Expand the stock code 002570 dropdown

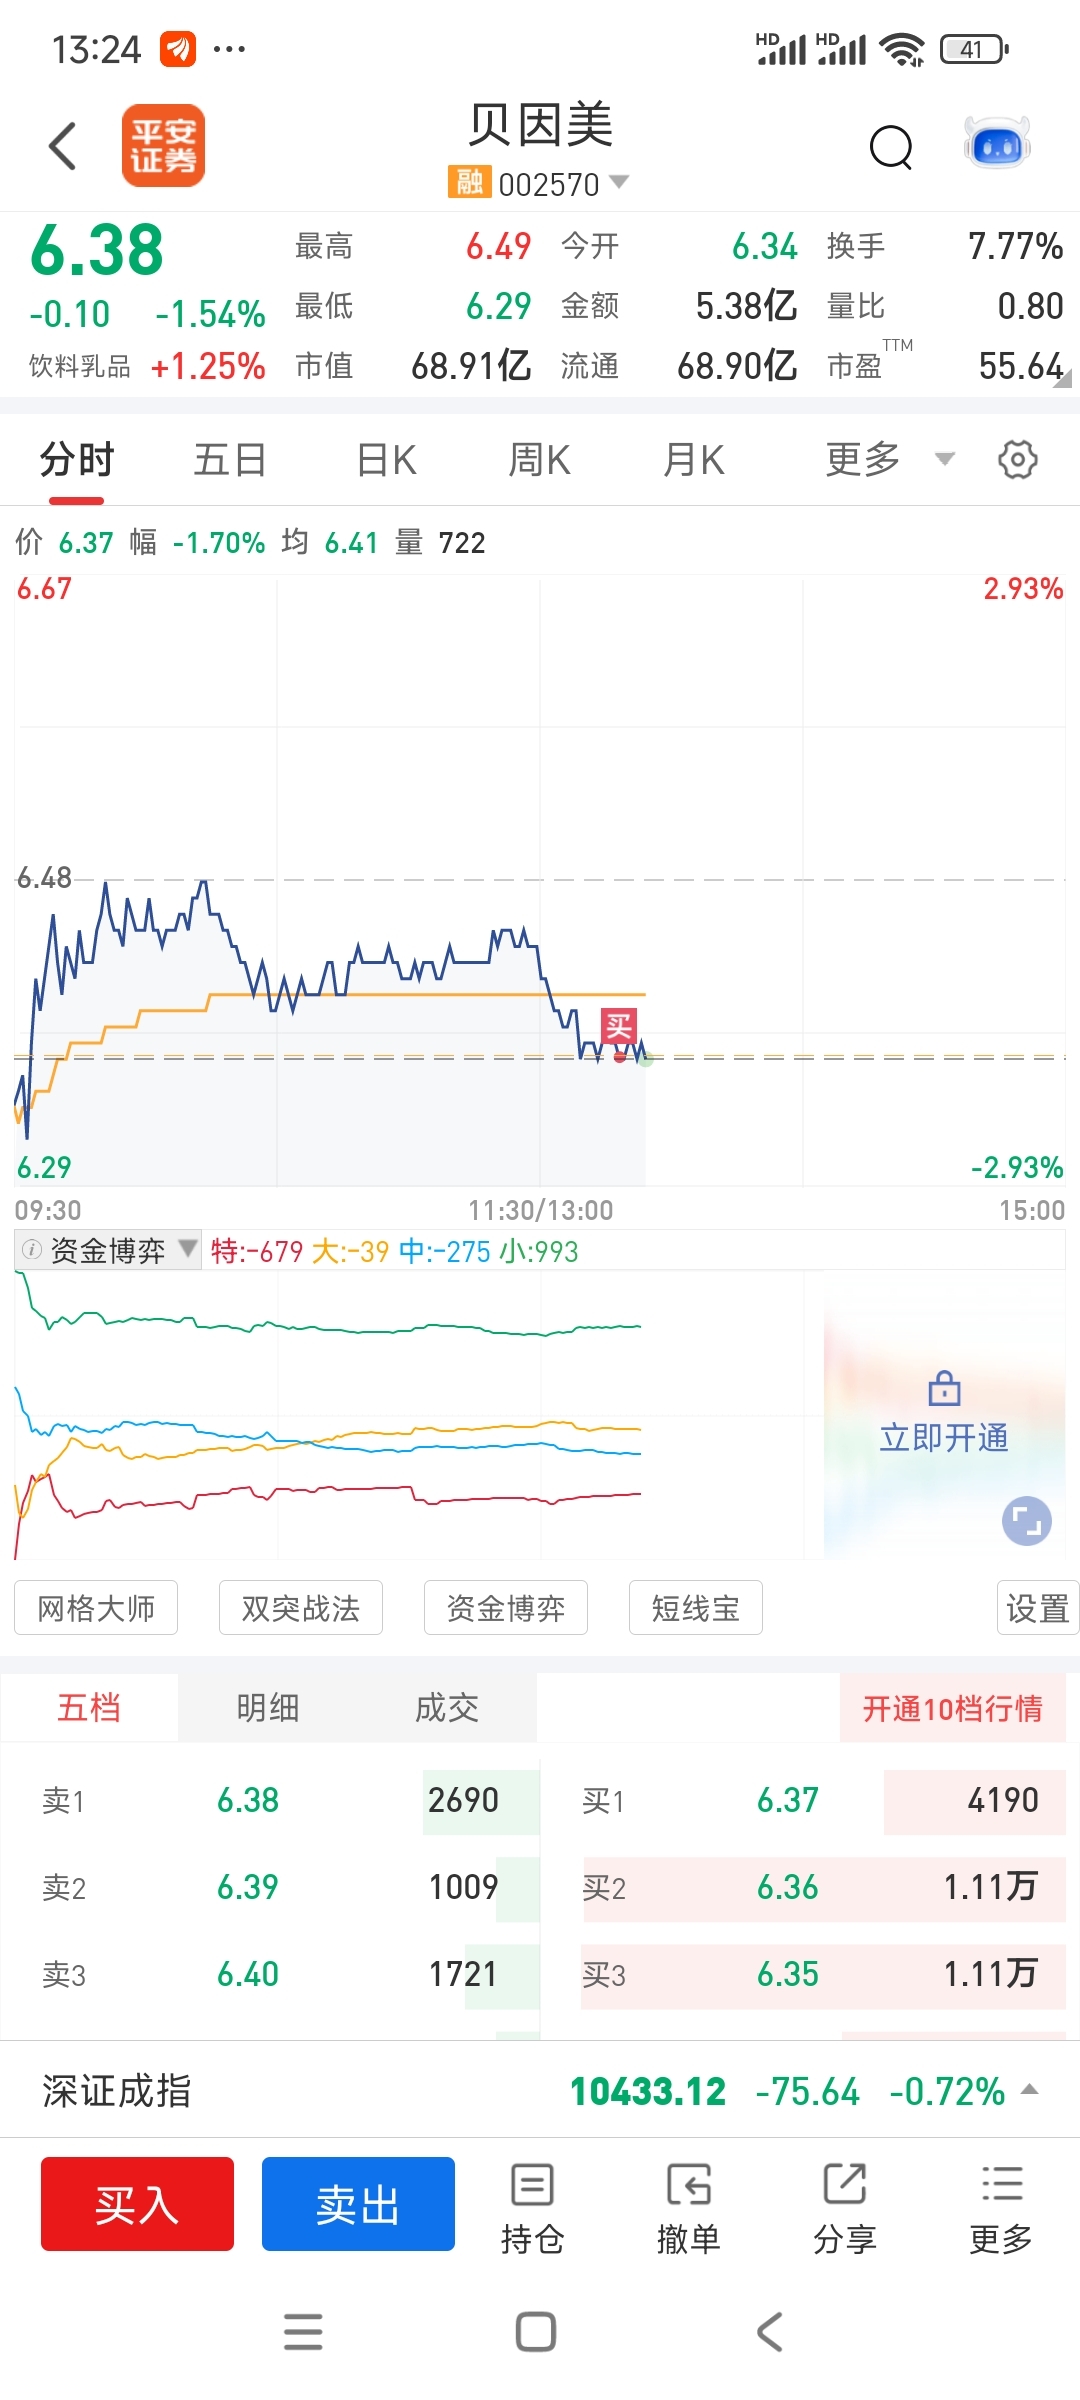tap(619, 182)
